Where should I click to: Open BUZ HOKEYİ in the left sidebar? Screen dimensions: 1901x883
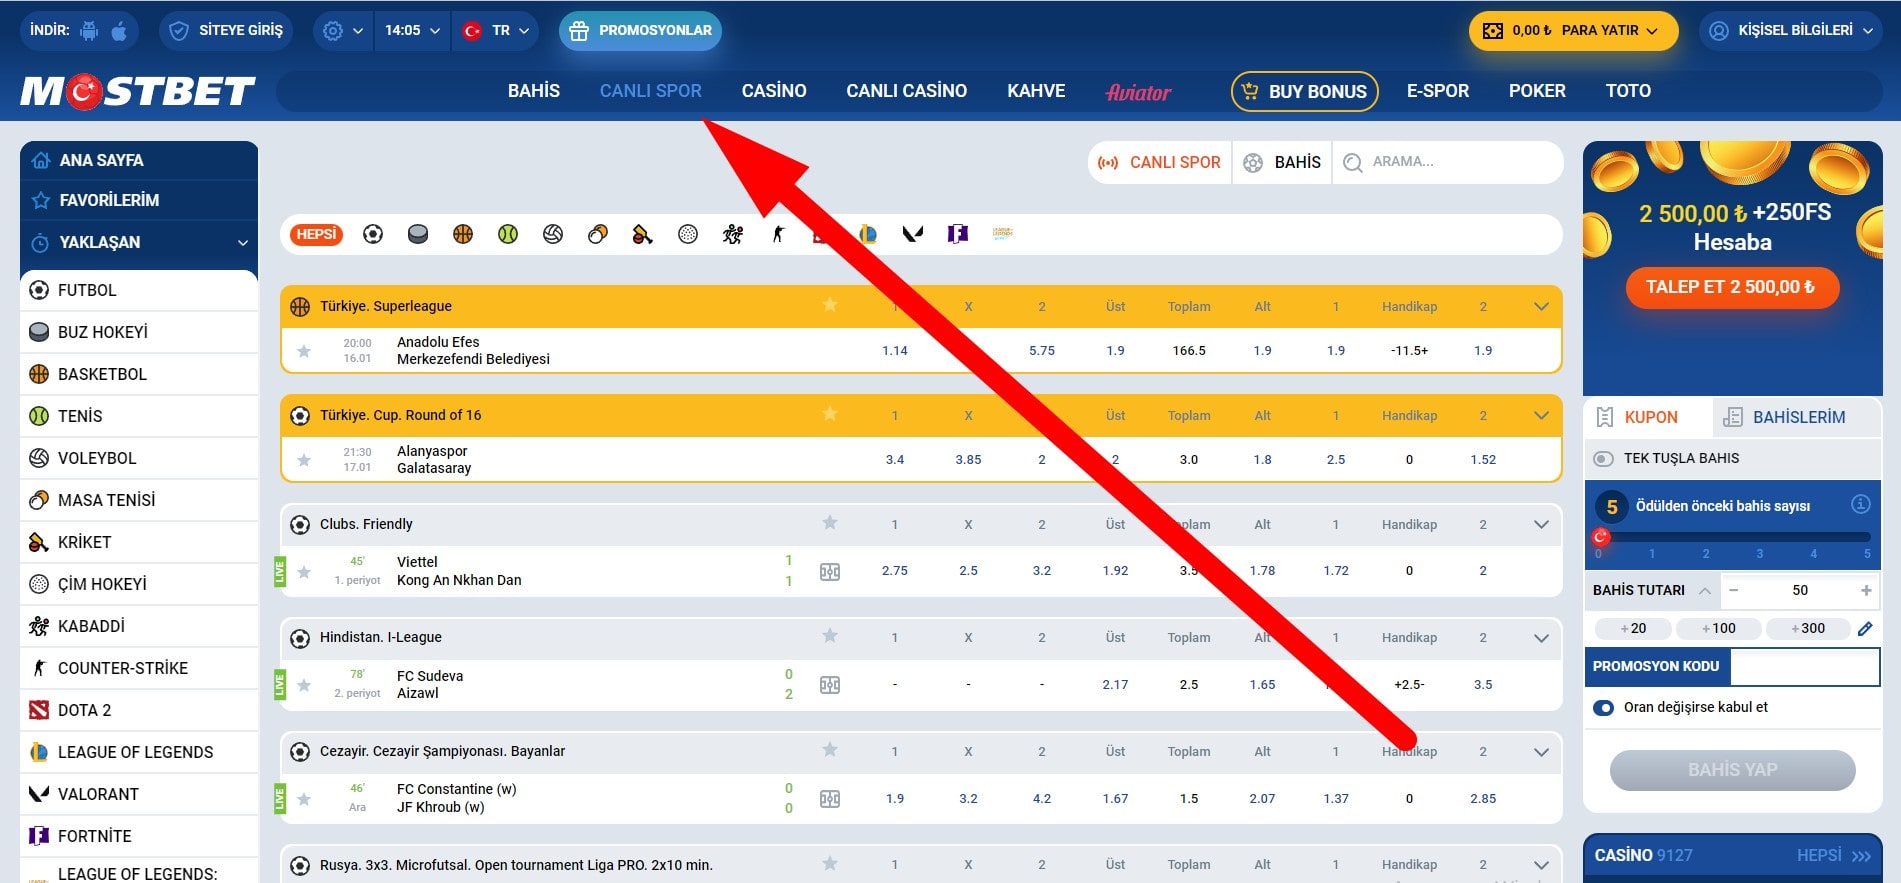tap(139, 332)
